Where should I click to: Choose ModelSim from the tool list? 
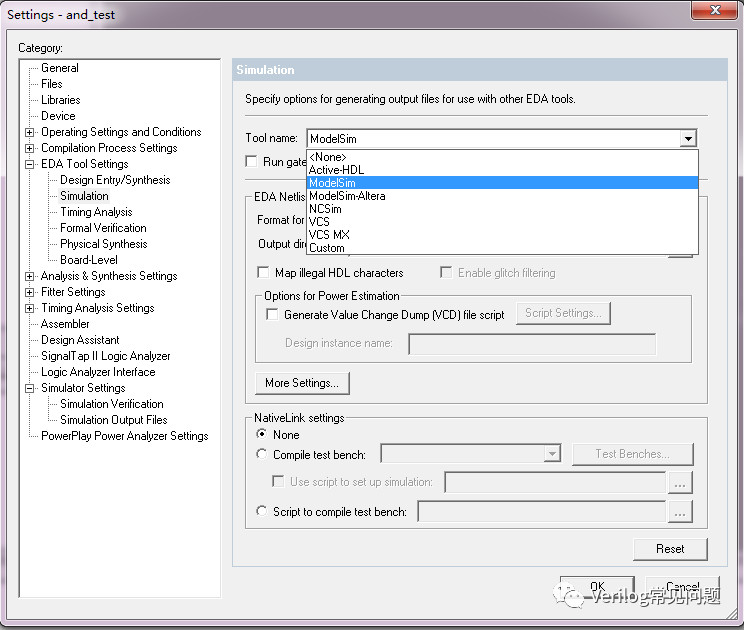click(x=502, y=183)
